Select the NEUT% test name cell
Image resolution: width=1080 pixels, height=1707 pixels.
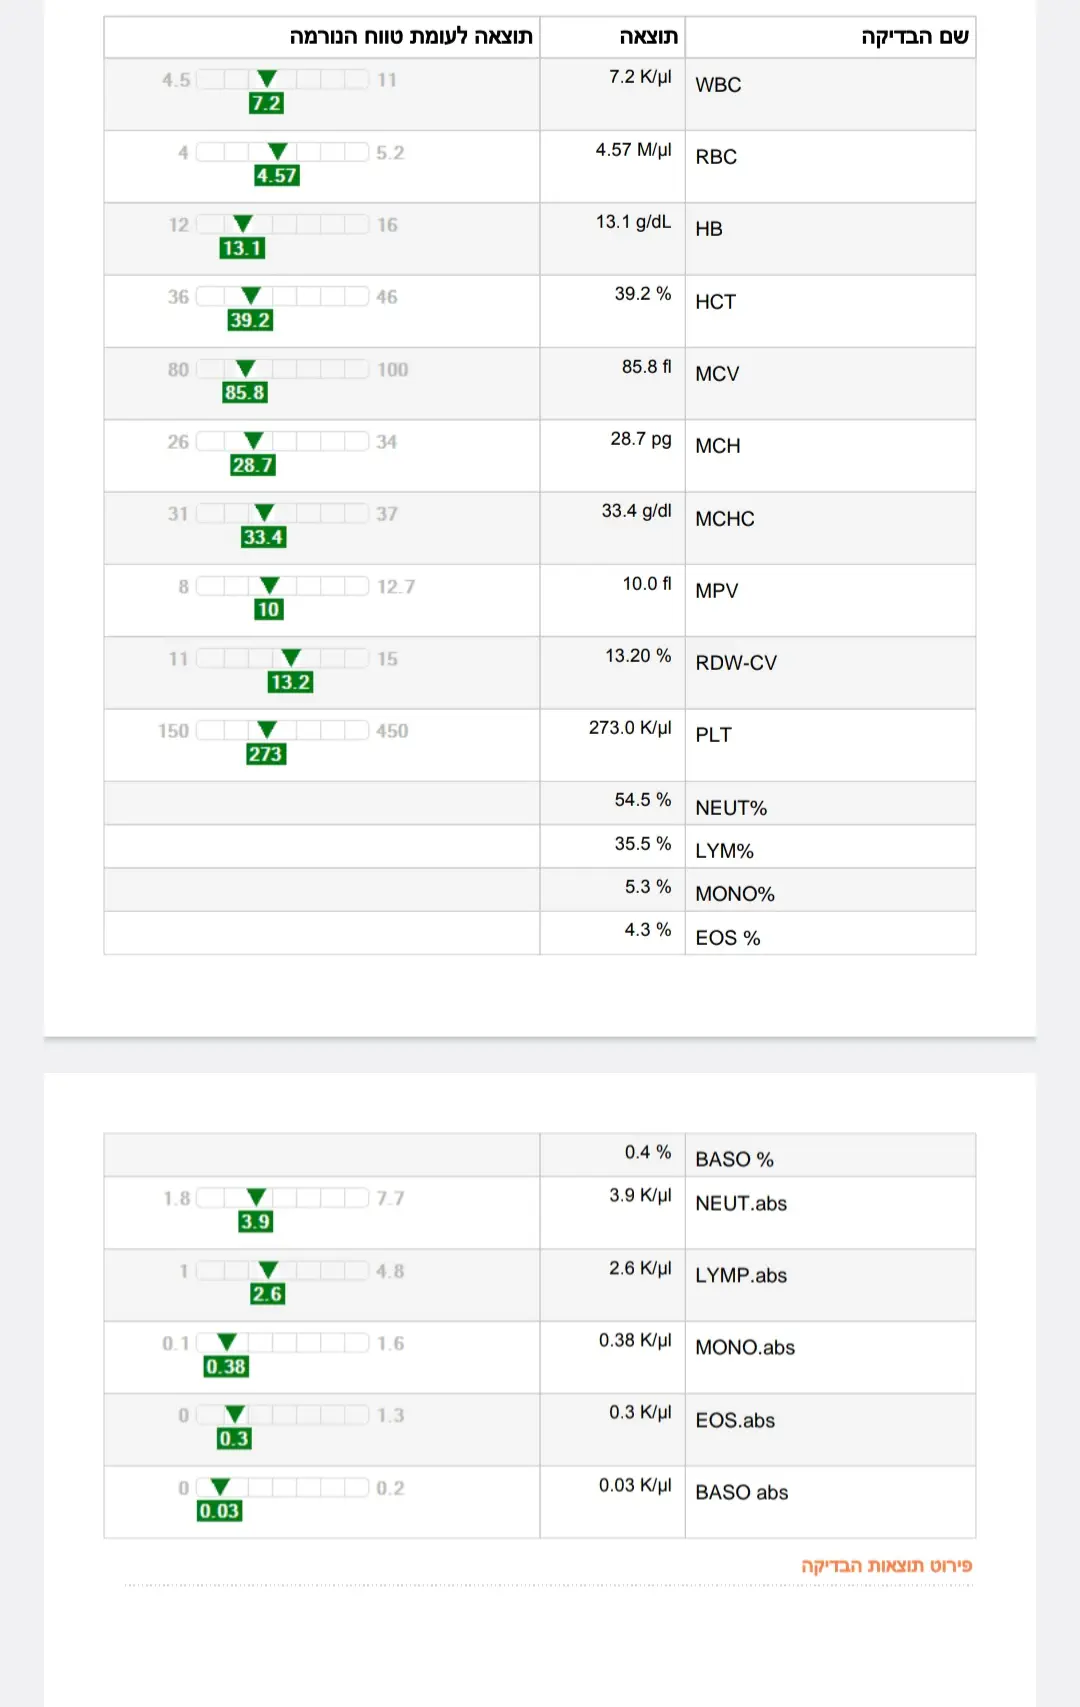(731, 807)
